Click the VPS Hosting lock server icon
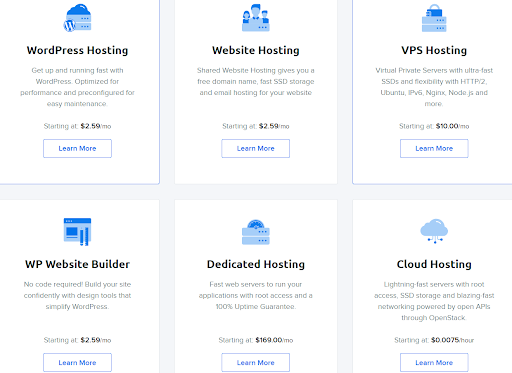Viewport: 512px width, 373px height. point(434,18)
